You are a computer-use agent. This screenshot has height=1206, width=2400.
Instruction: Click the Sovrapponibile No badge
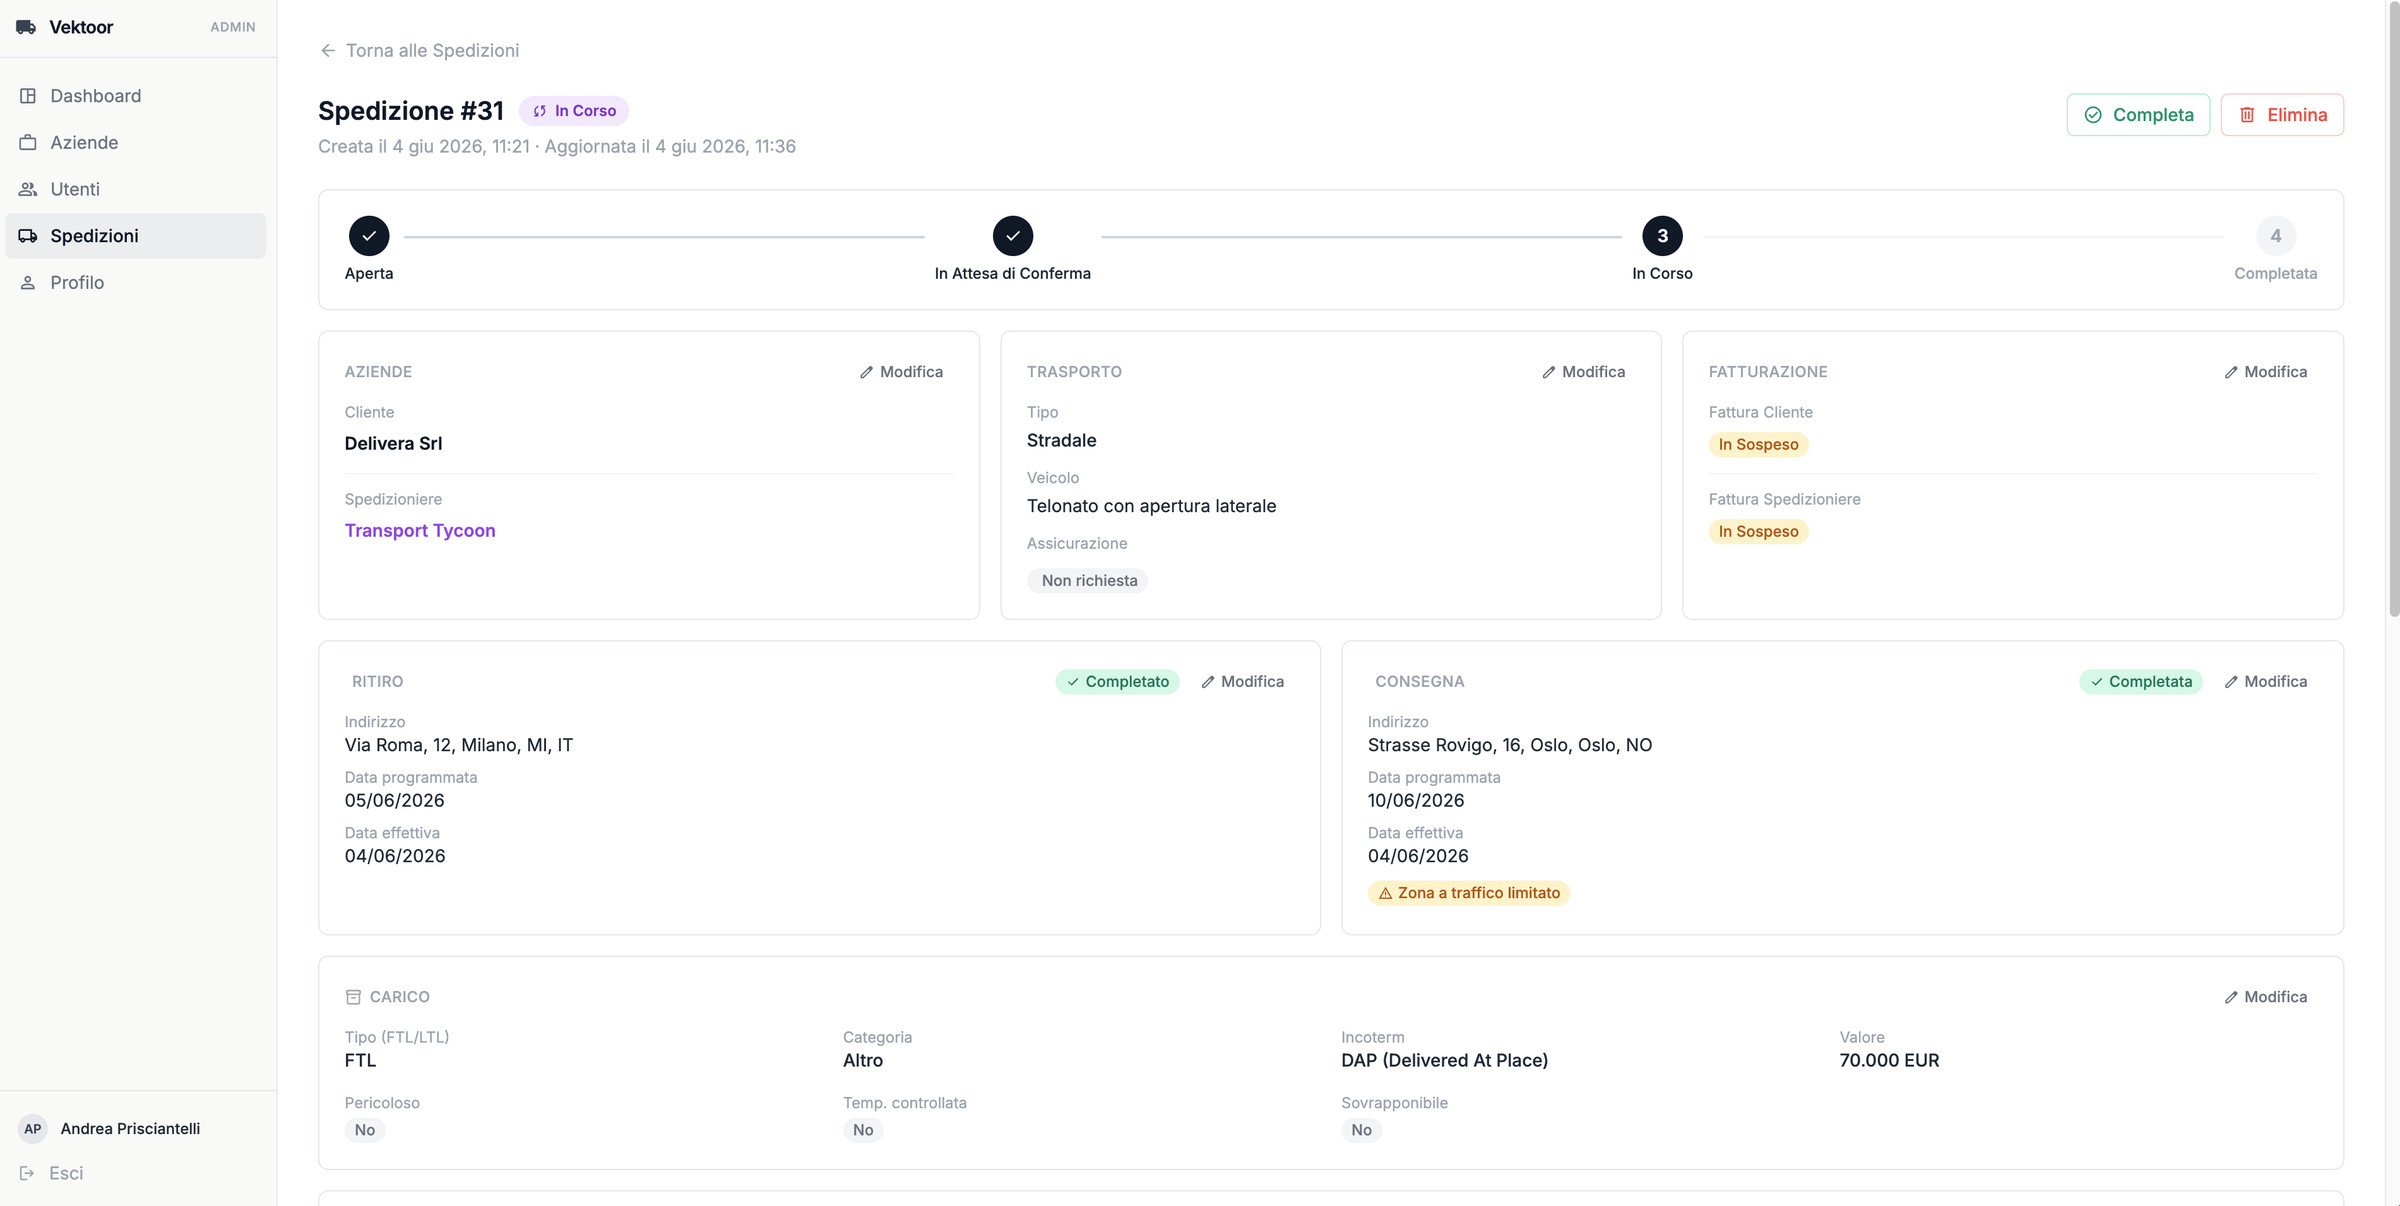click(1361, 1130)
